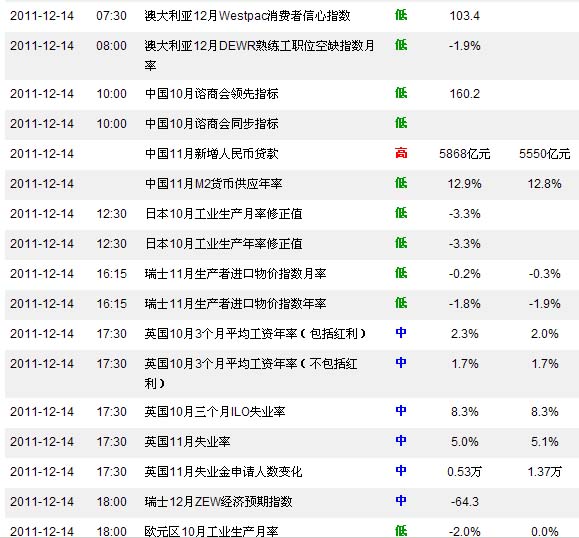Click the 5.0% previous value
The image size is (579, 538).
pos(465,441)
